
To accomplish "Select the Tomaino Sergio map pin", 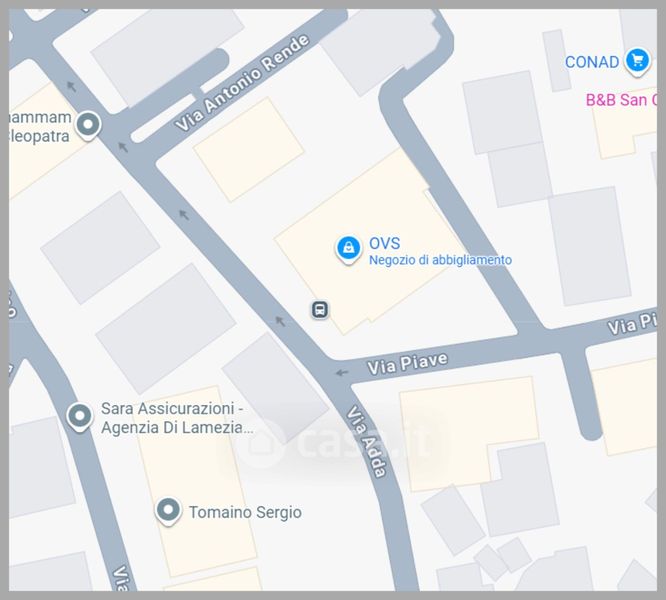I will [x=168, y=511].
